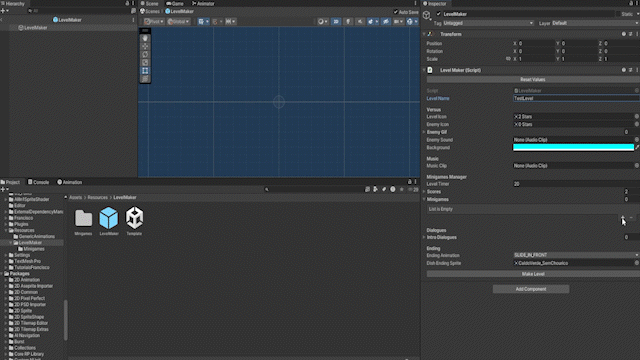The height and width of the screenshot is (360, 640).
Task: Add an element to the Minigames list
Action: point(622,218)
